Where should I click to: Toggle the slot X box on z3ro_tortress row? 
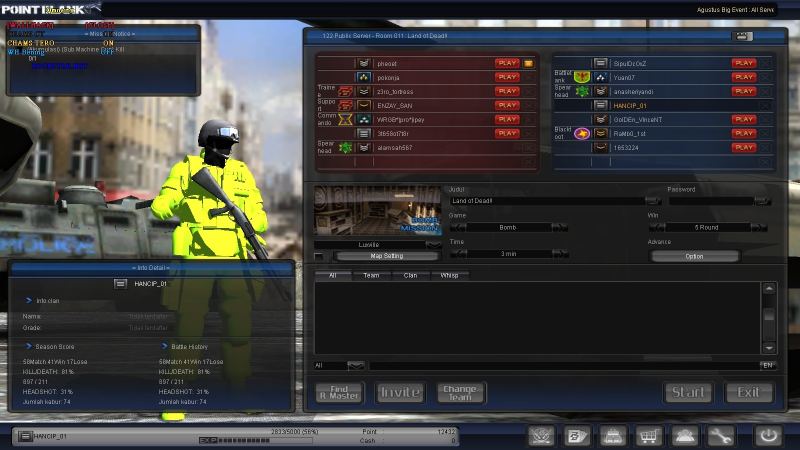pyautogui.click(x=529, y=91)
